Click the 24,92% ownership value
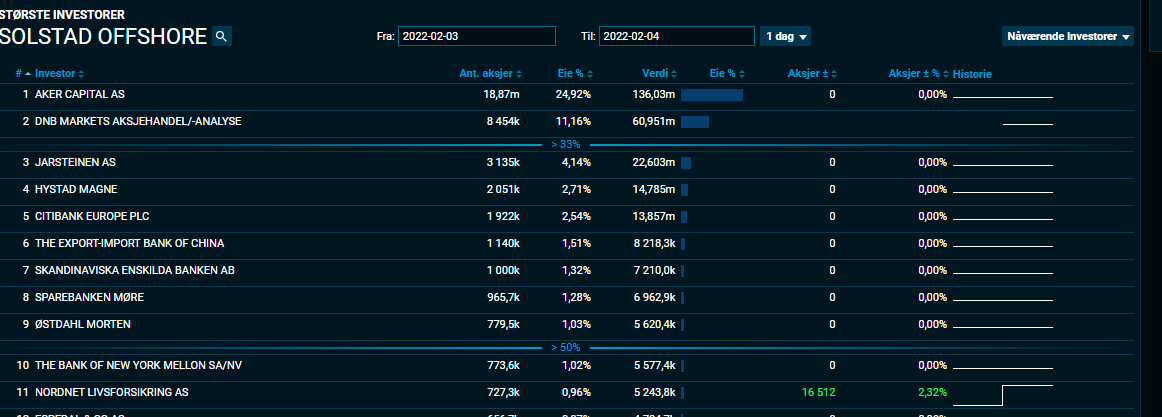 coord(574,95)
